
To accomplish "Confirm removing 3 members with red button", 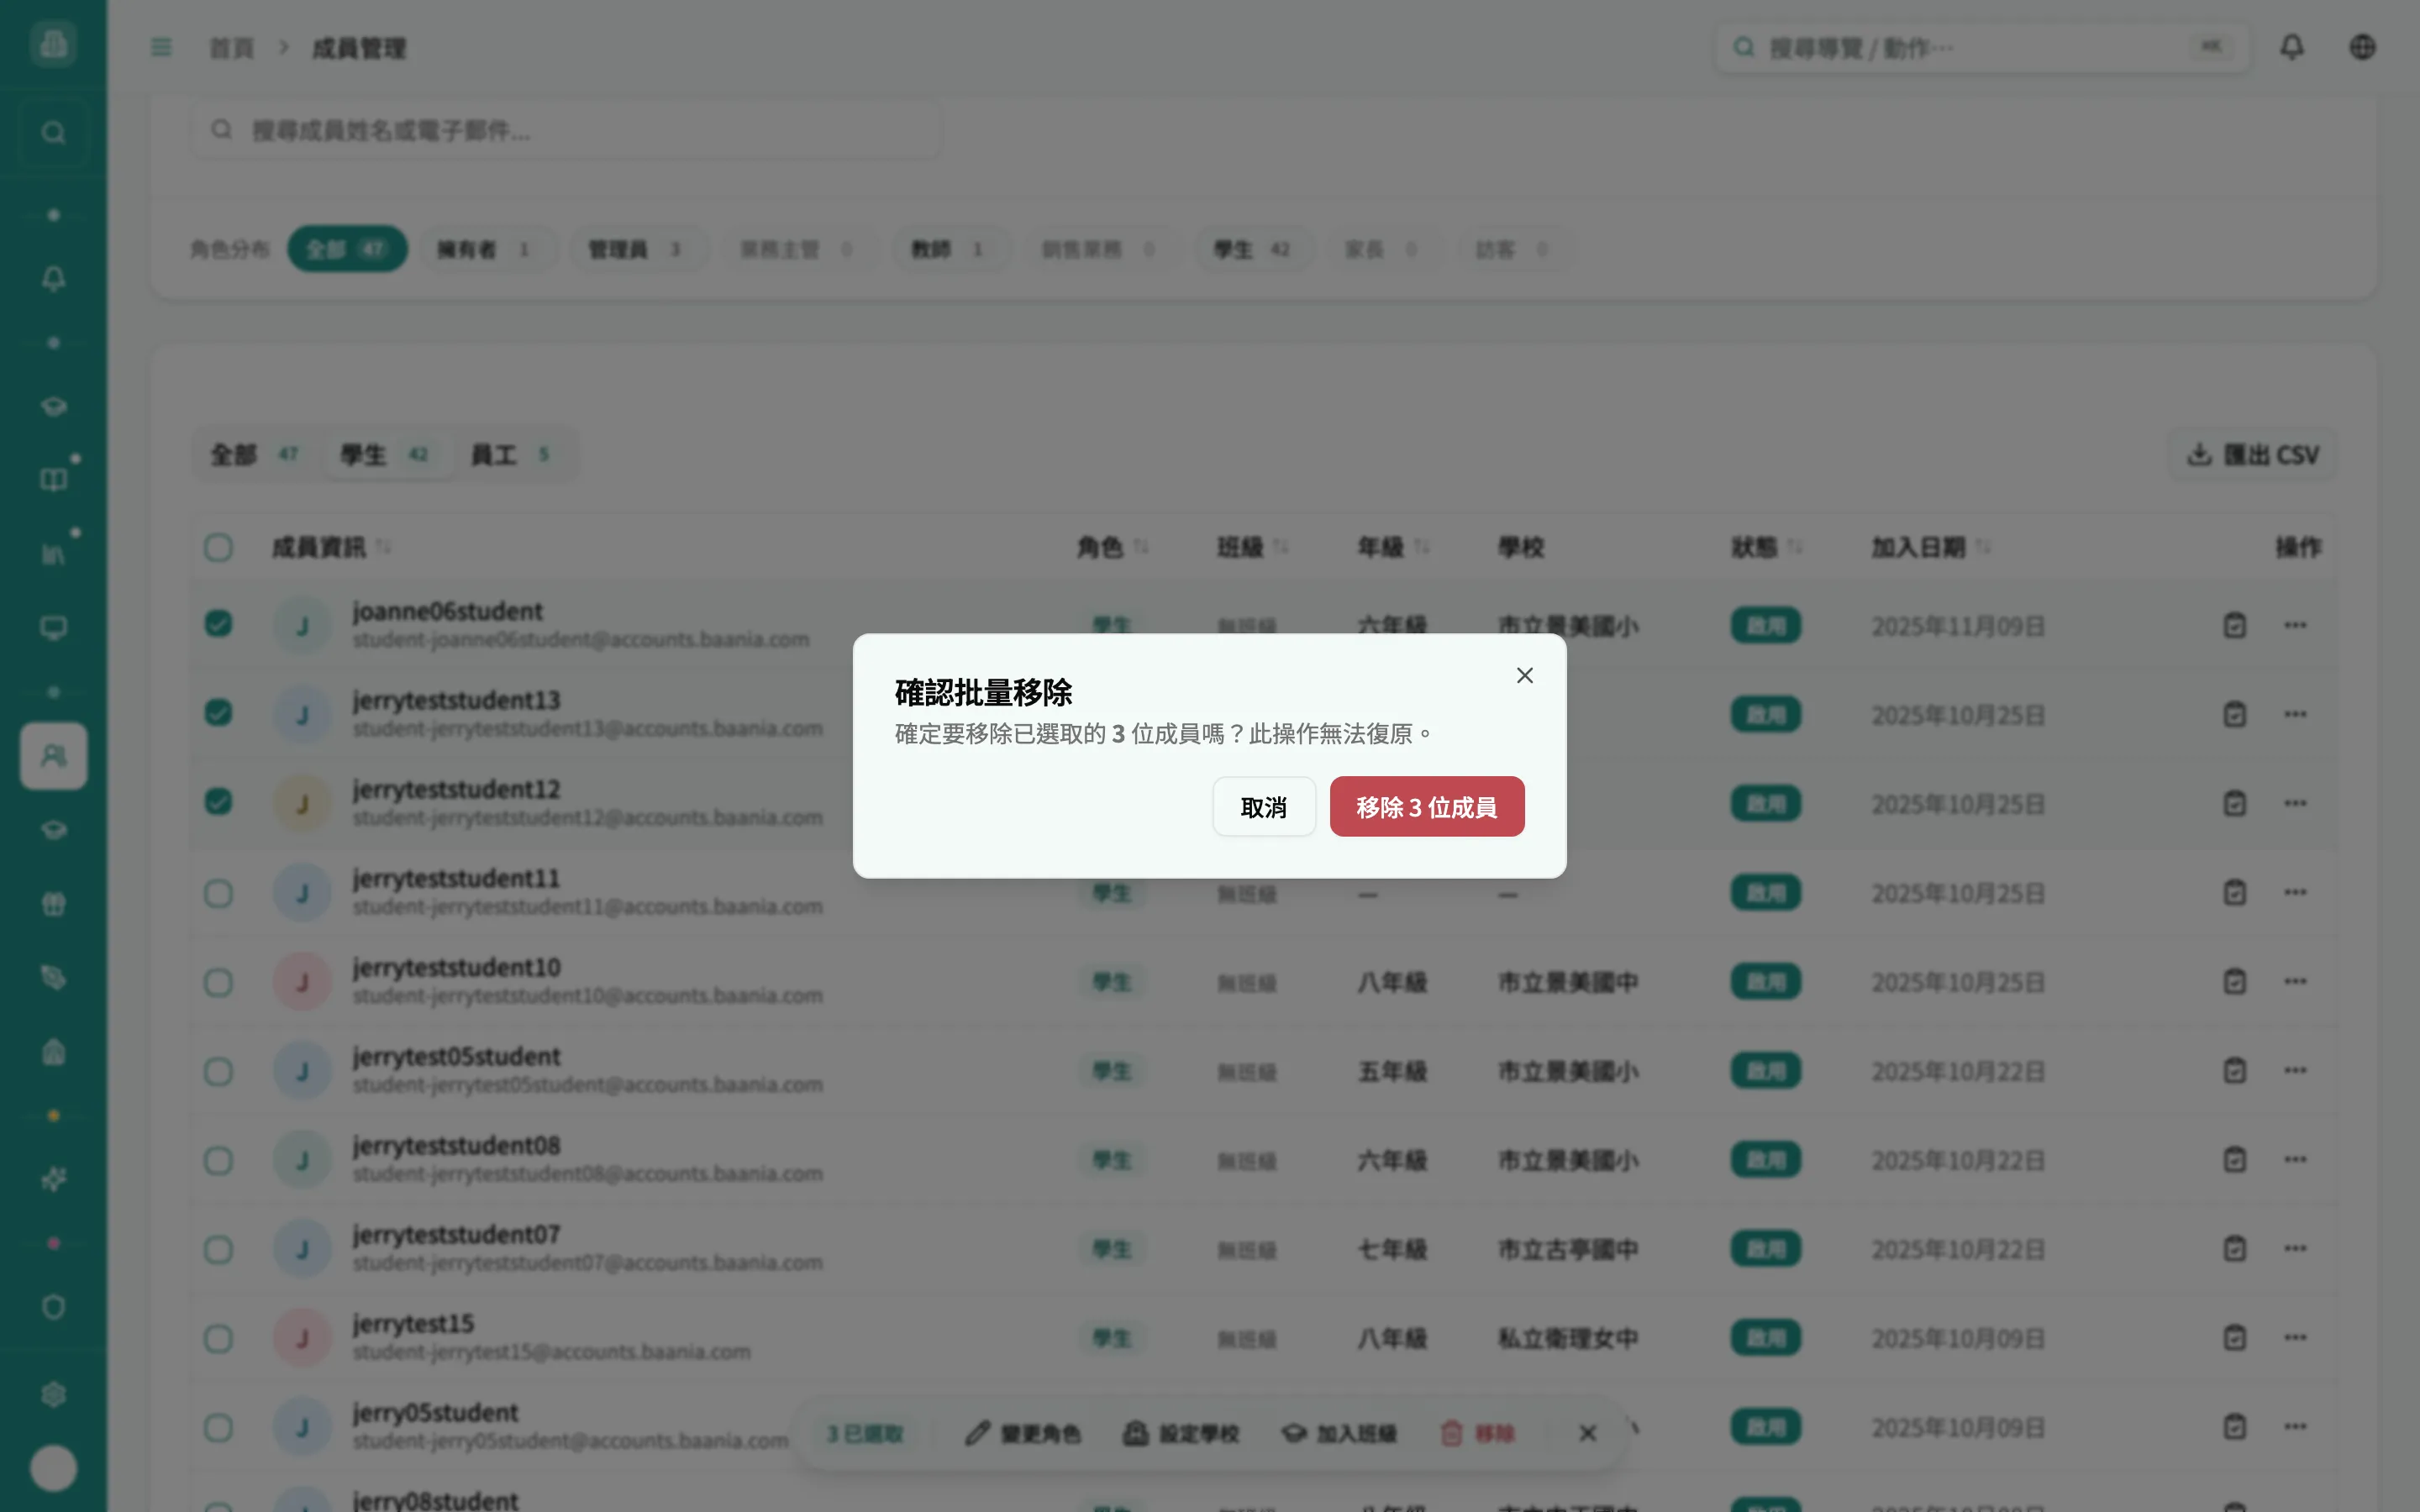I will click(1426, 807).
